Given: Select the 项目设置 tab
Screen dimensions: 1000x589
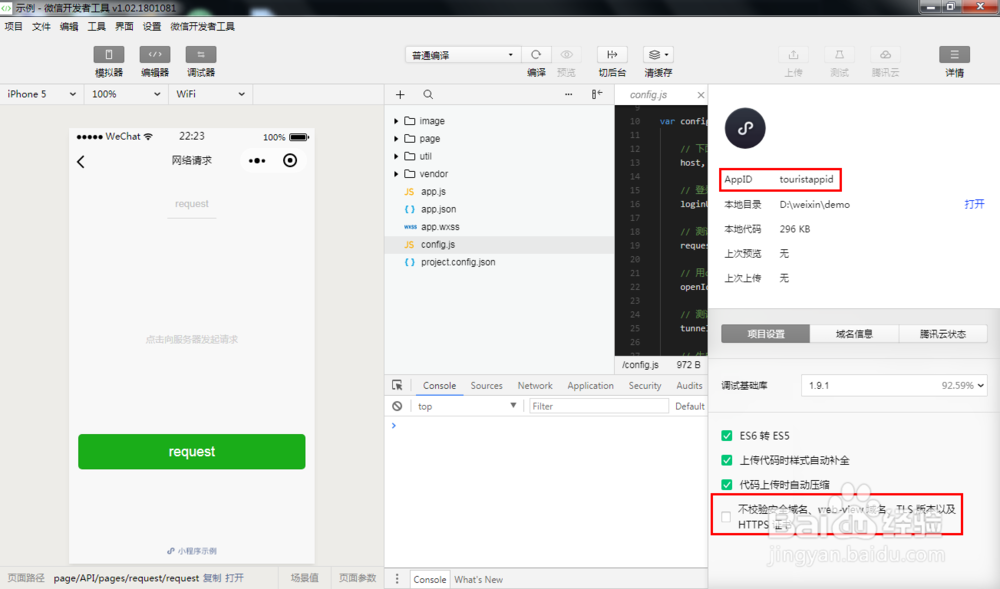Looking at the screenshot, I should point(765,334).
